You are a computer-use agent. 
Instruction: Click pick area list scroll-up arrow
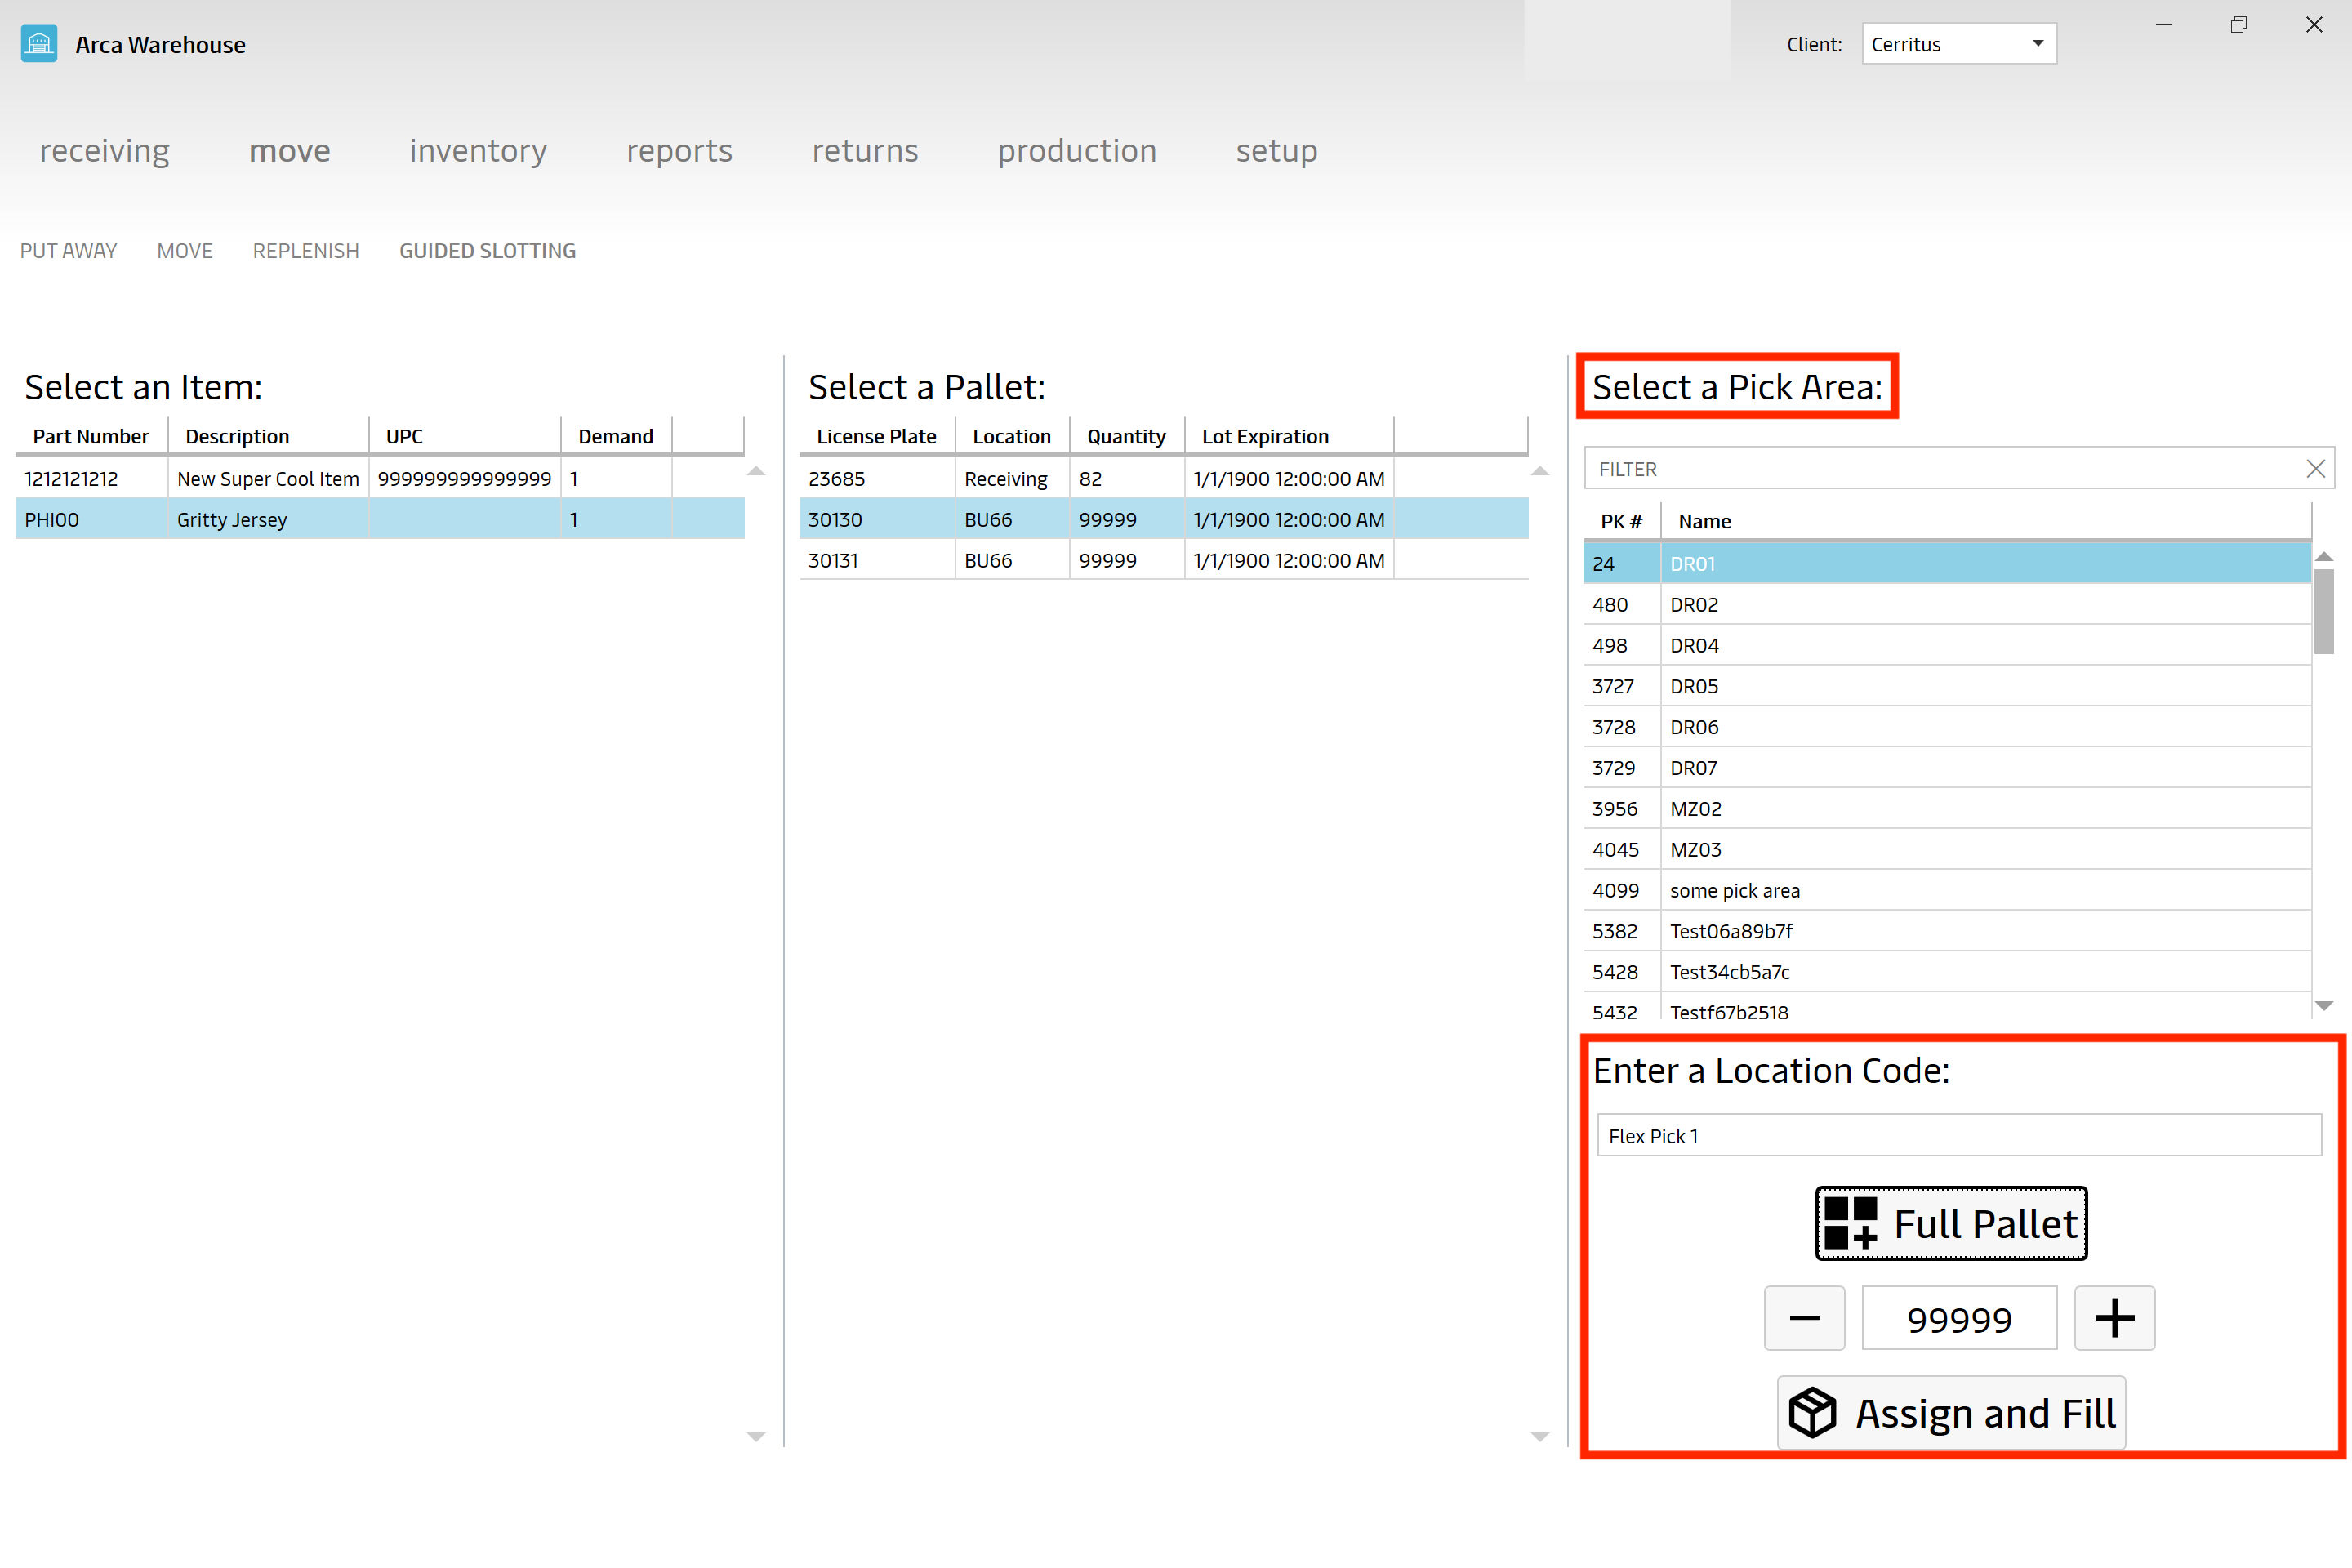click(x=2324, y=556)
